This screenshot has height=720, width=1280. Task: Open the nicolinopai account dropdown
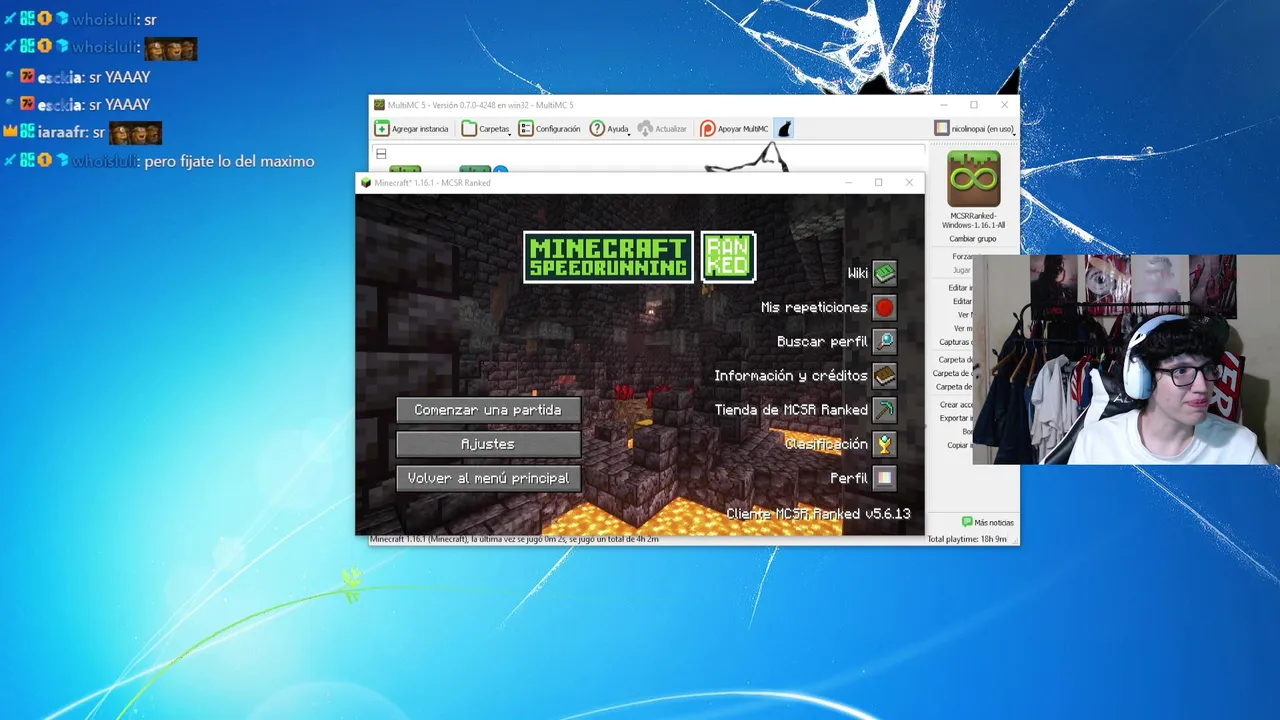coord(975,128)
